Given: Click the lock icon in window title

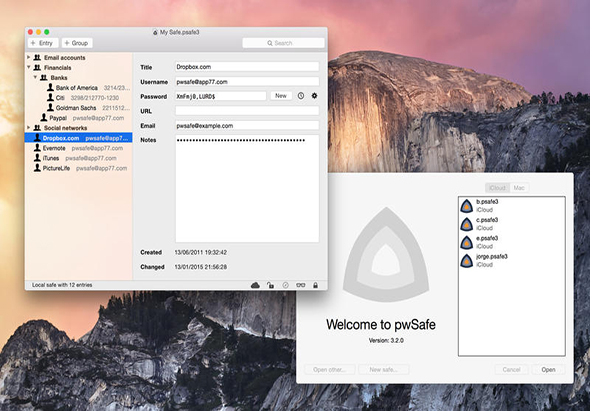Looking at the screenshot, I should tap(155, 32).
